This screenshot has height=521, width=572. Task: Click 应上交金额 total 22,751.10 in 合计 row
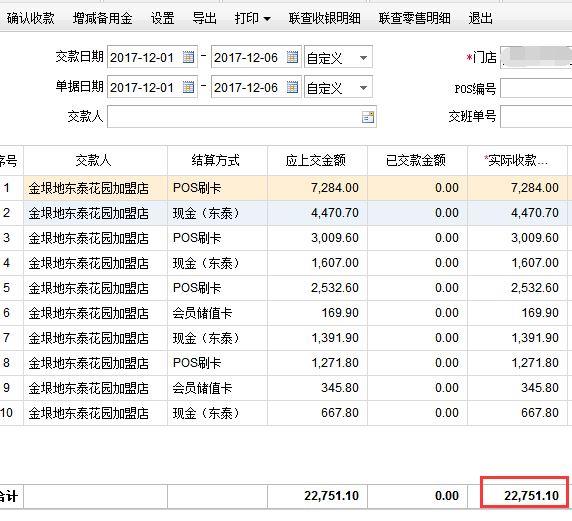[x=317, y=496]
